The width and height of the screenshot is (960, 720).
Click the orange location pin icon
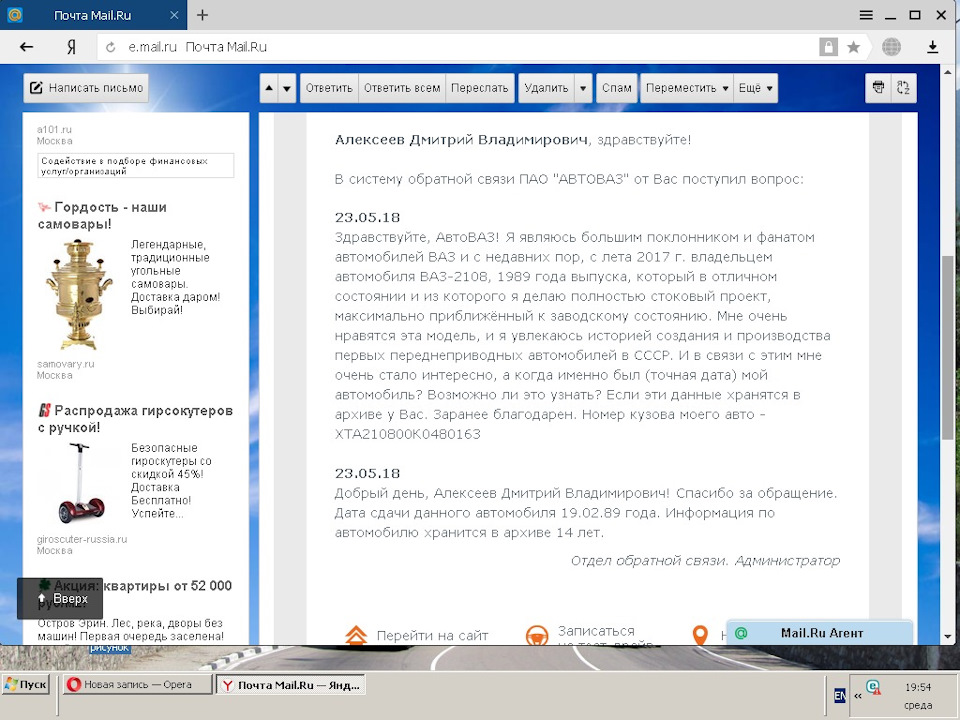point(700,635)
